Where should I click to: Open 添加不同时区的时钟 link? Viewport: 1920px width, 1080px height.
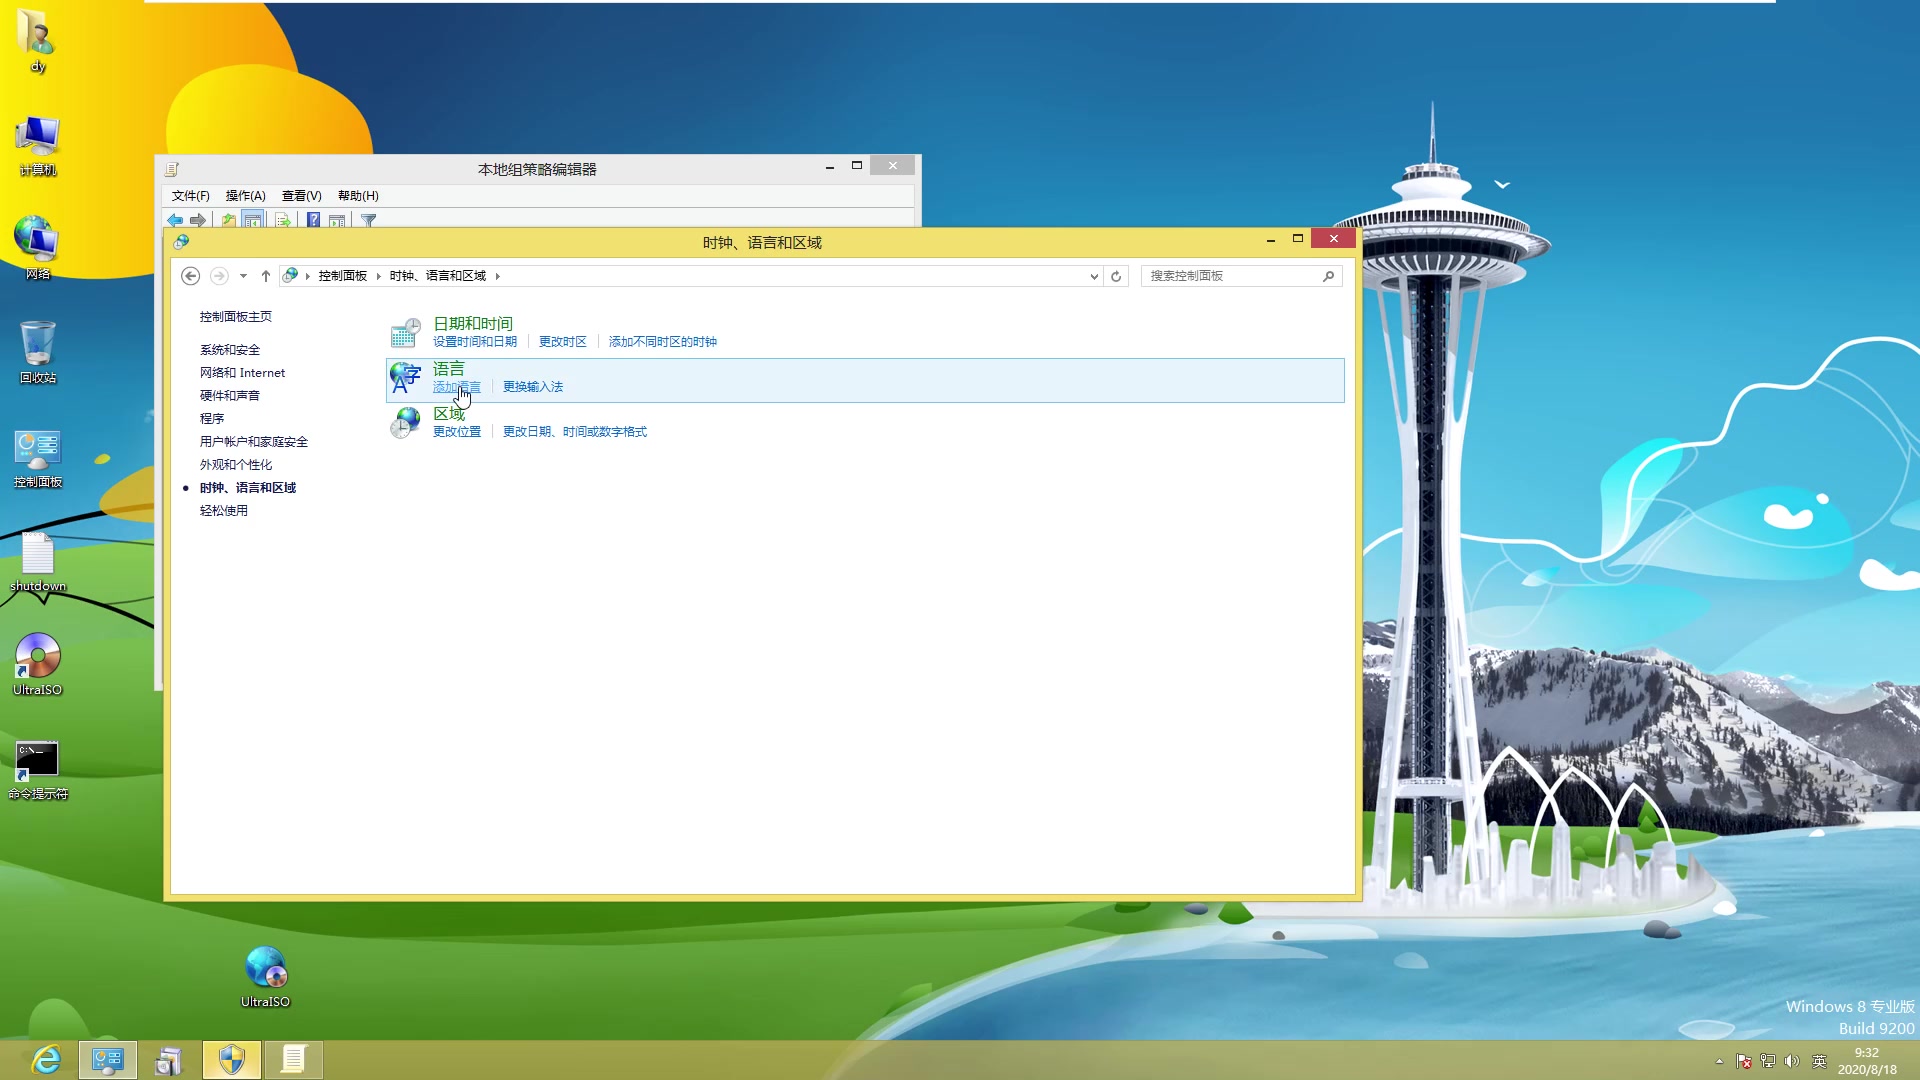663,342
